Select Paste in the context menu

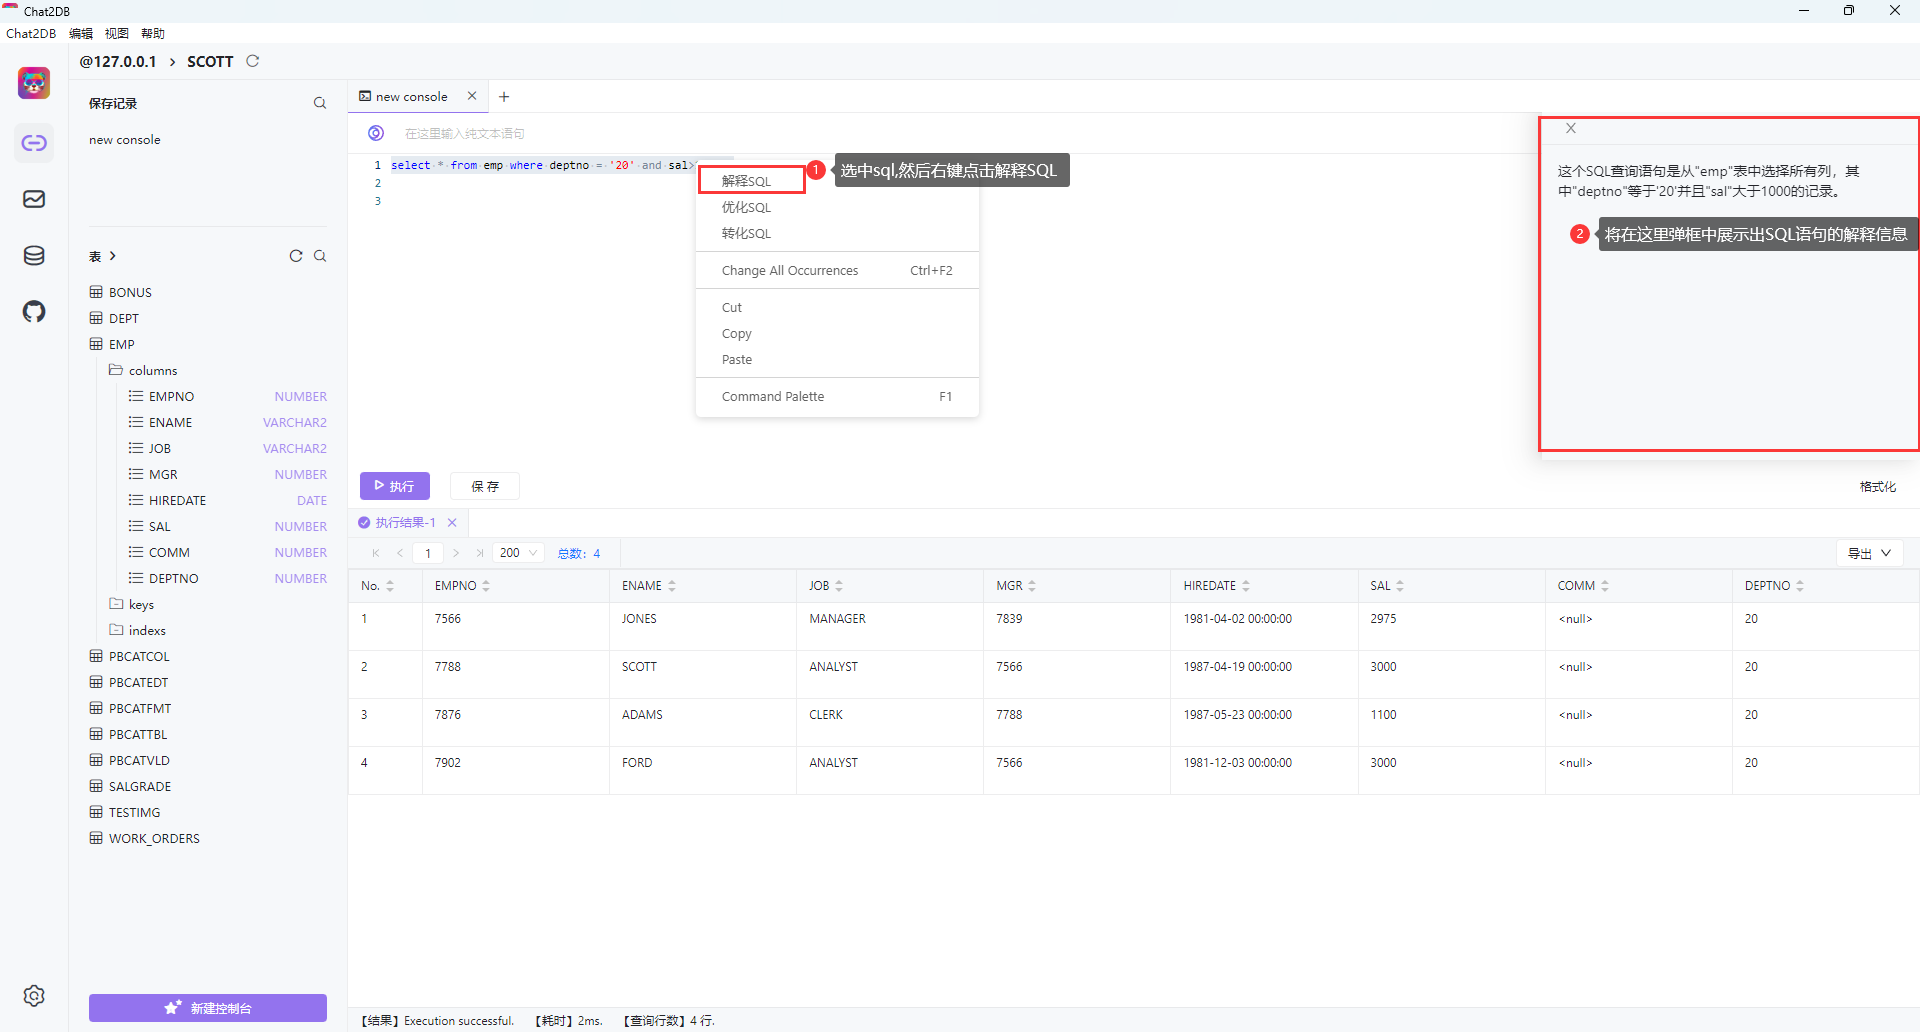click(837, 359)
